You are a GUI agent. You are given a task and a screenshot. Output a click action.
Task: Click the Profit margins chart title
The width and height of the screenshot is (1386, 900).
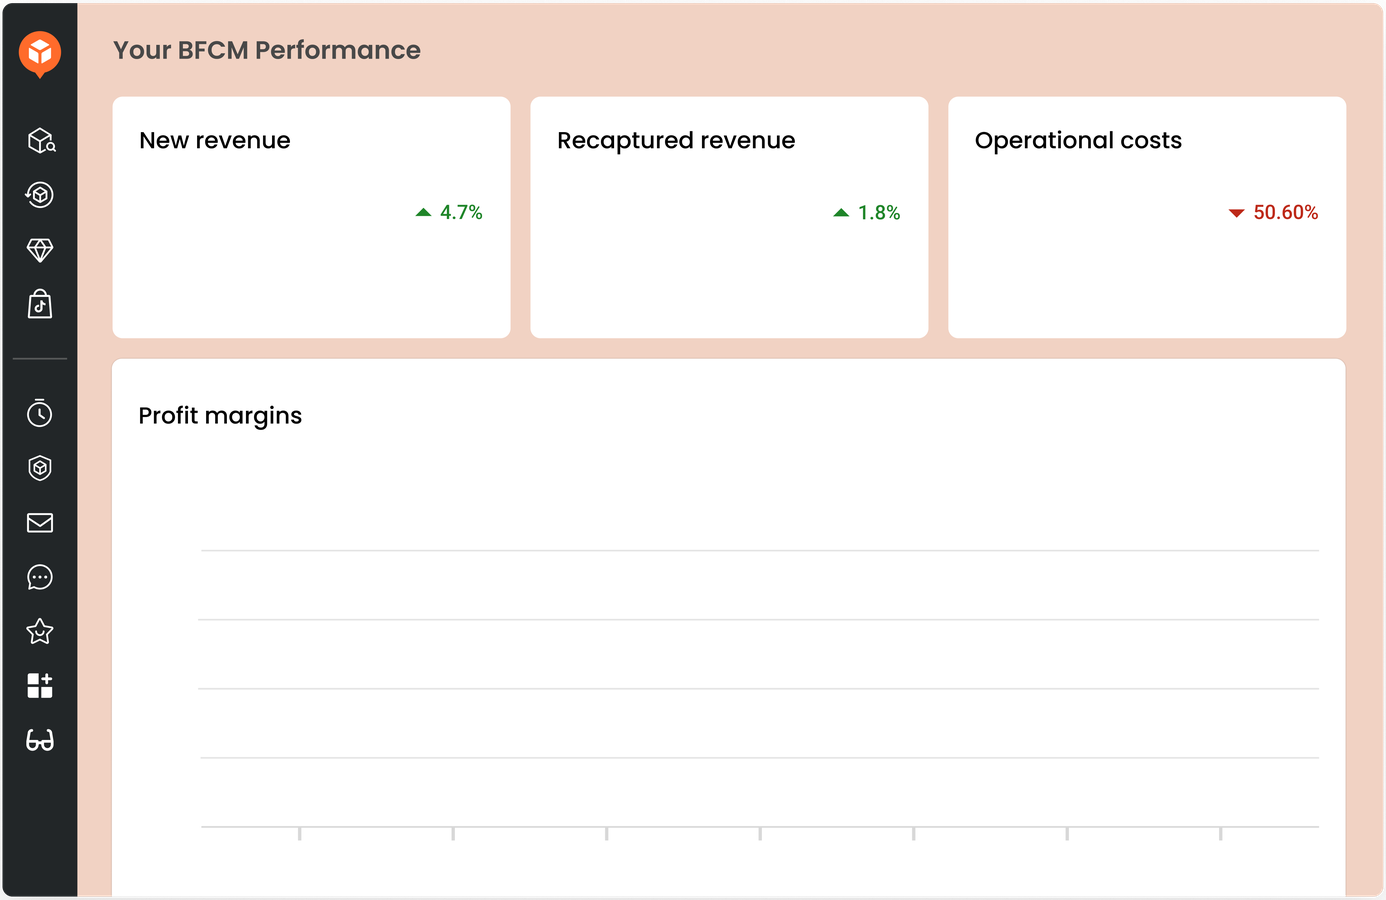click(220, 416)
